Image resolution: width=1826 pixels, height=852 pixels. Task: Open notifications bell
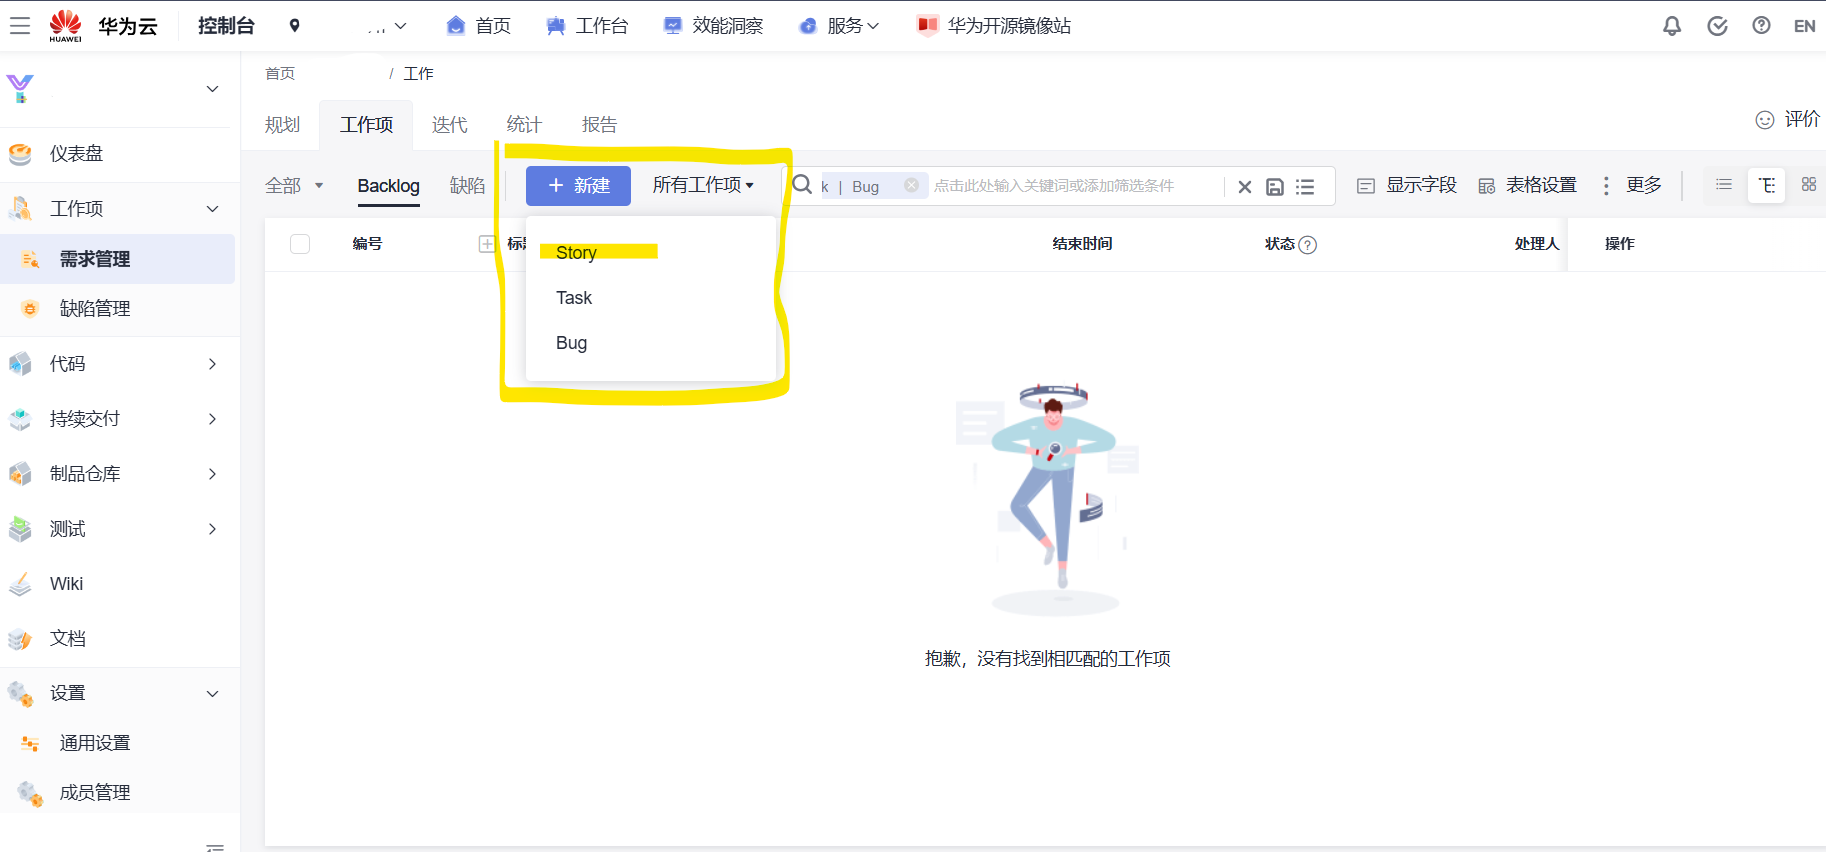[x=1672, y=26]
